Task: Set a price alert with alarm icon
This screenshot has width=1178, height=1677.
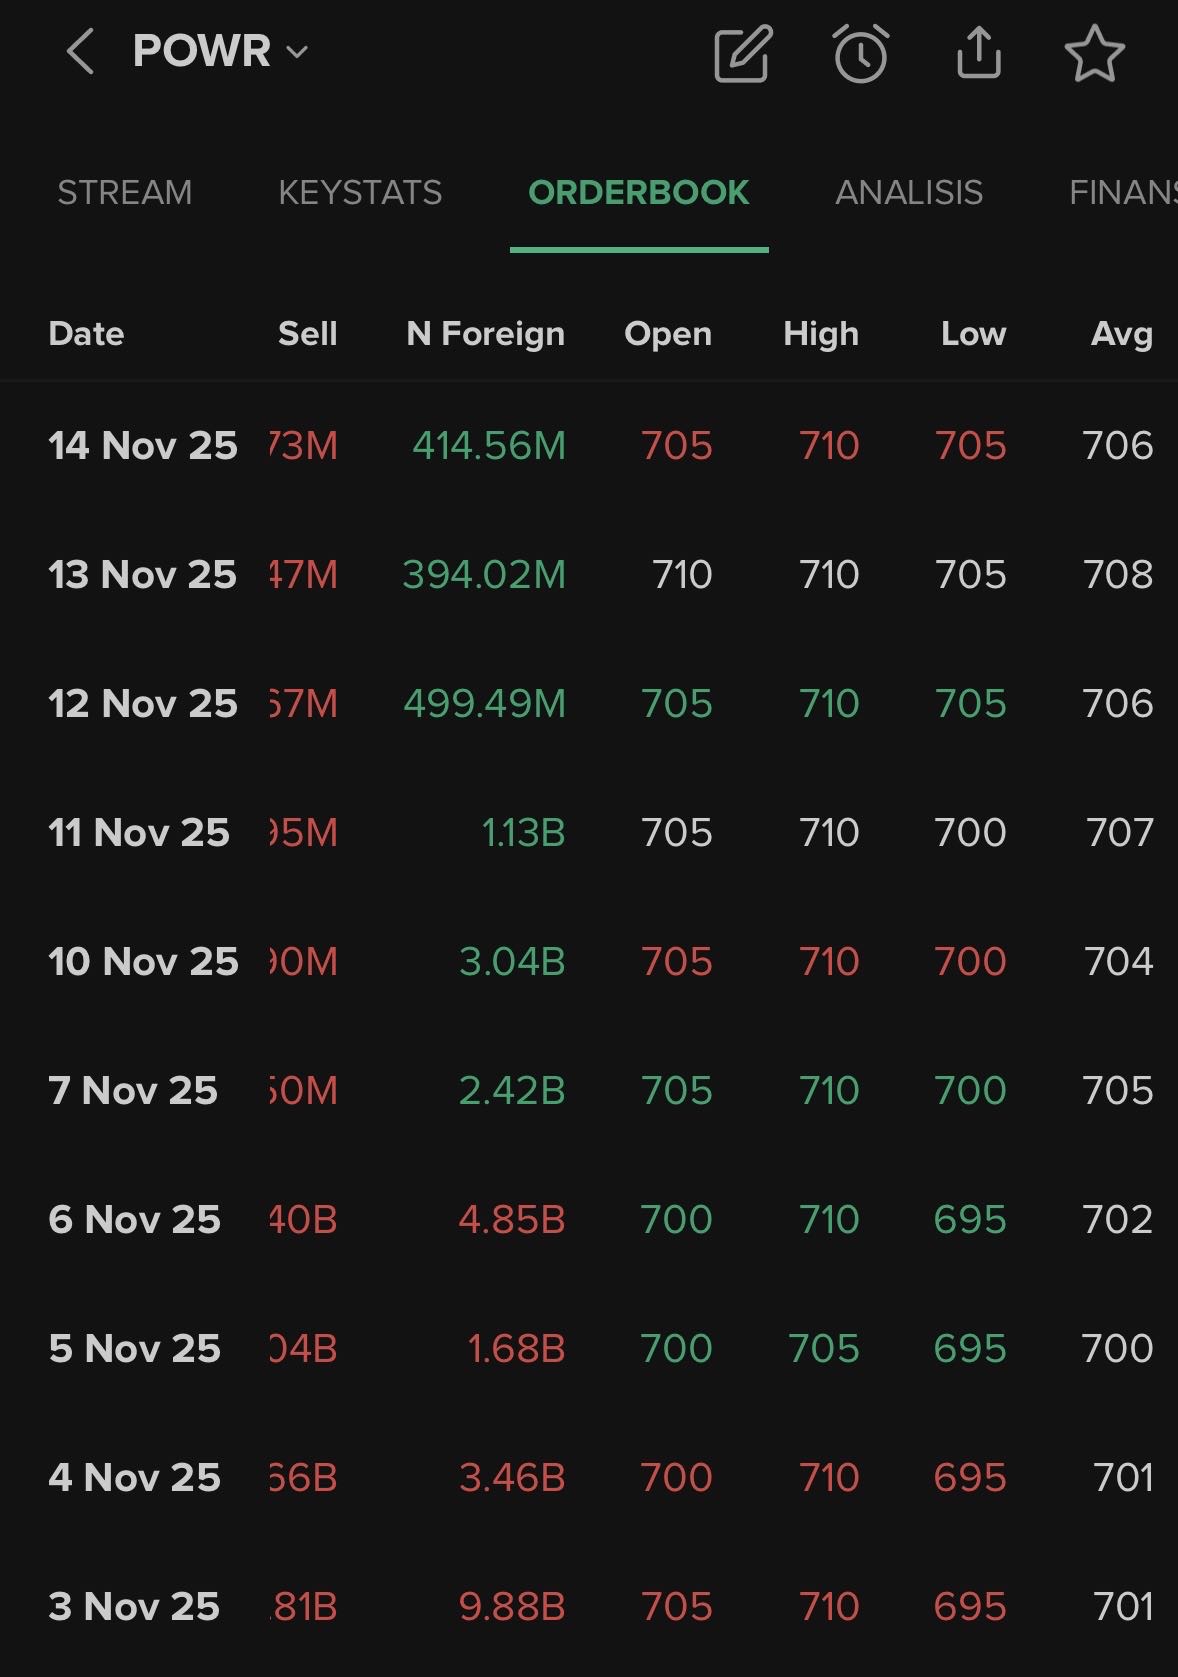Action: (860, 54)
